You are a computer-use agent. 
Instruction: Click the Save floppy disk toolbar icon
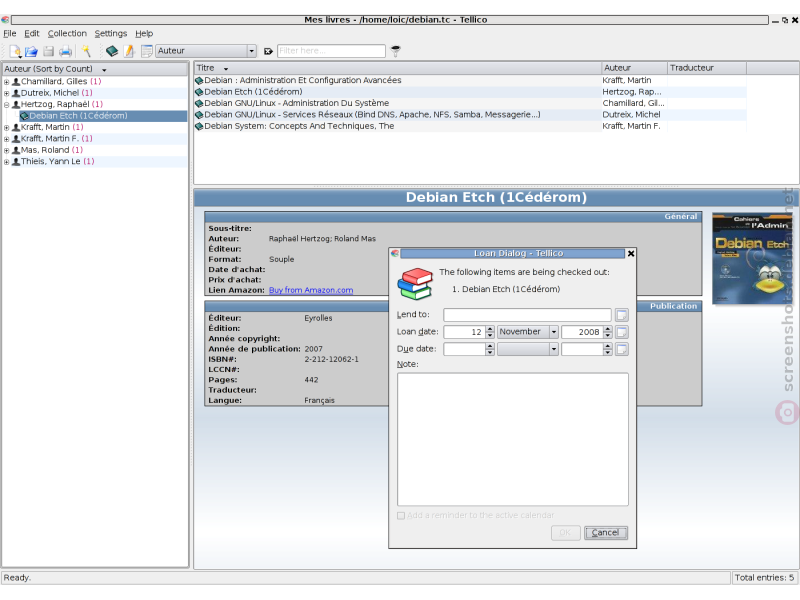pyautogui.click(x=48, y=51)
